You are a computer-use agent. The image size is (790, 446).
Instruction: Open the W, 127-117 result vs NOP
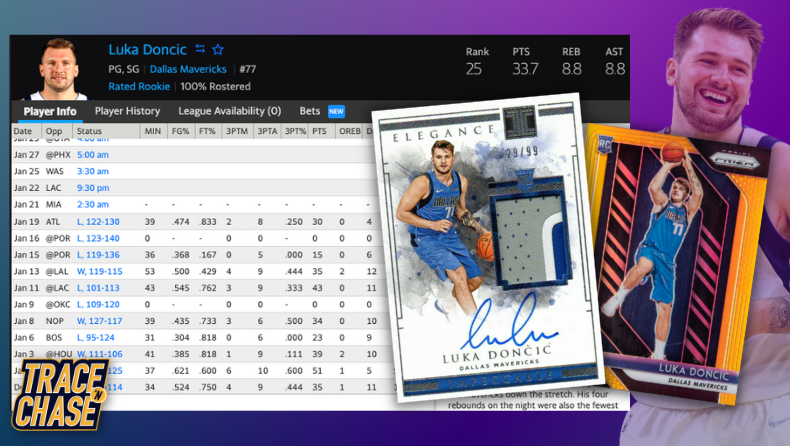point(98,320)
